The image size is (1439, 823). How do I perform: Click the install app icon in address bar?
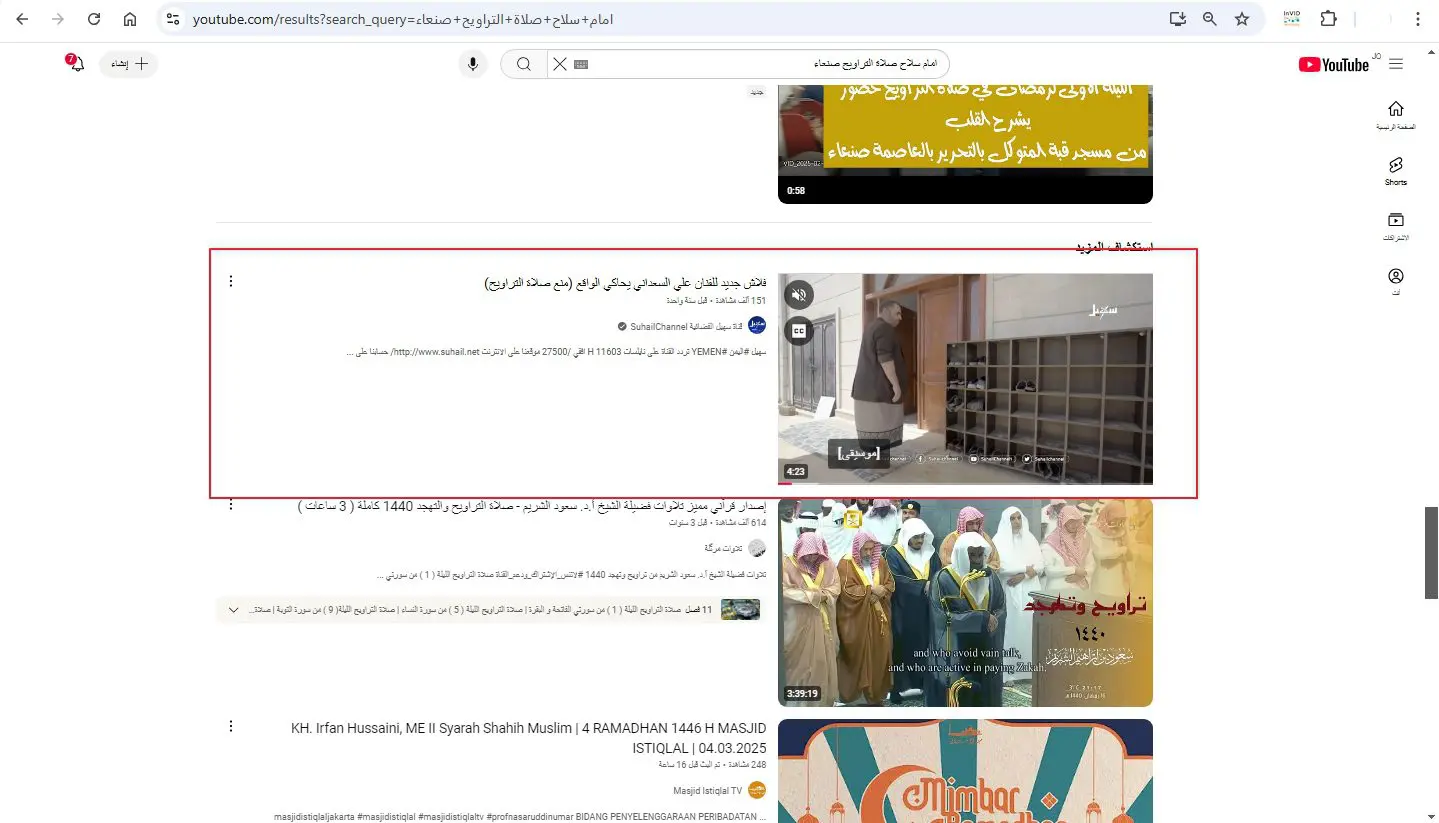point(1177,19)
